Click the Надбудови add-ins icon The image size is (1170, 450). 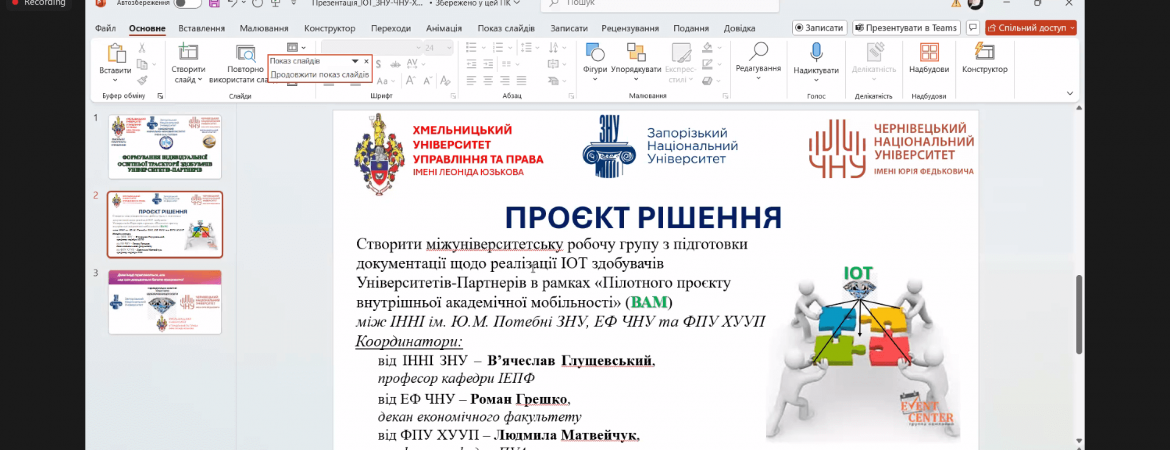click(x=929, y=52)
